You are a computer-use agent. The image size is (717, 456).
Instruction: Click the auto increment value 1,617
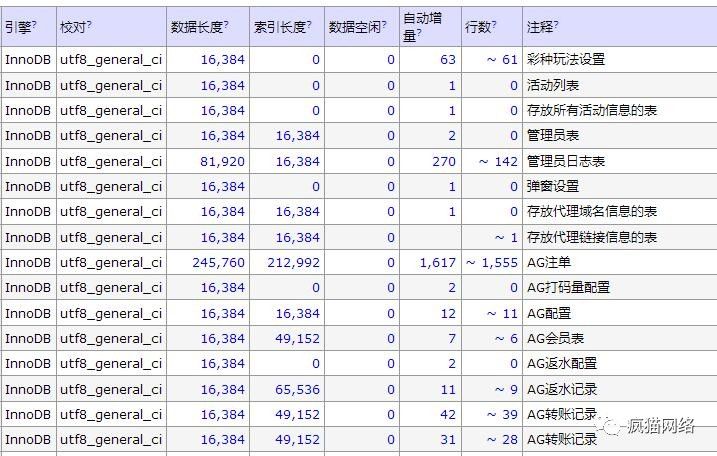438,263
